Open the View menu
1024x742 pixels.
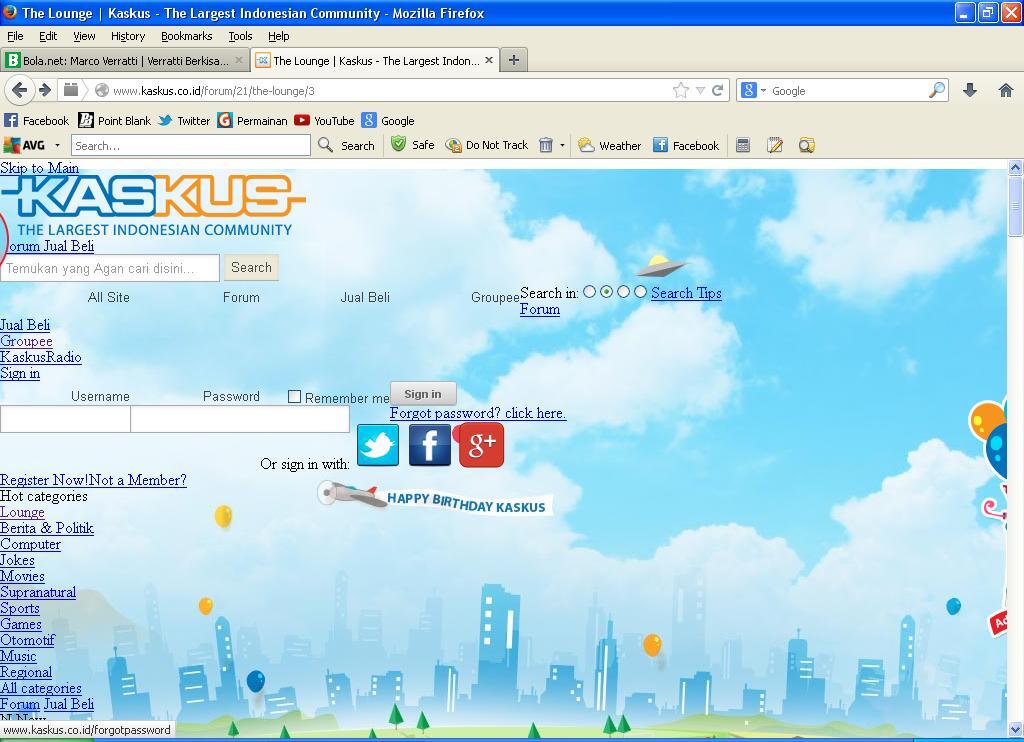(84, 36)
